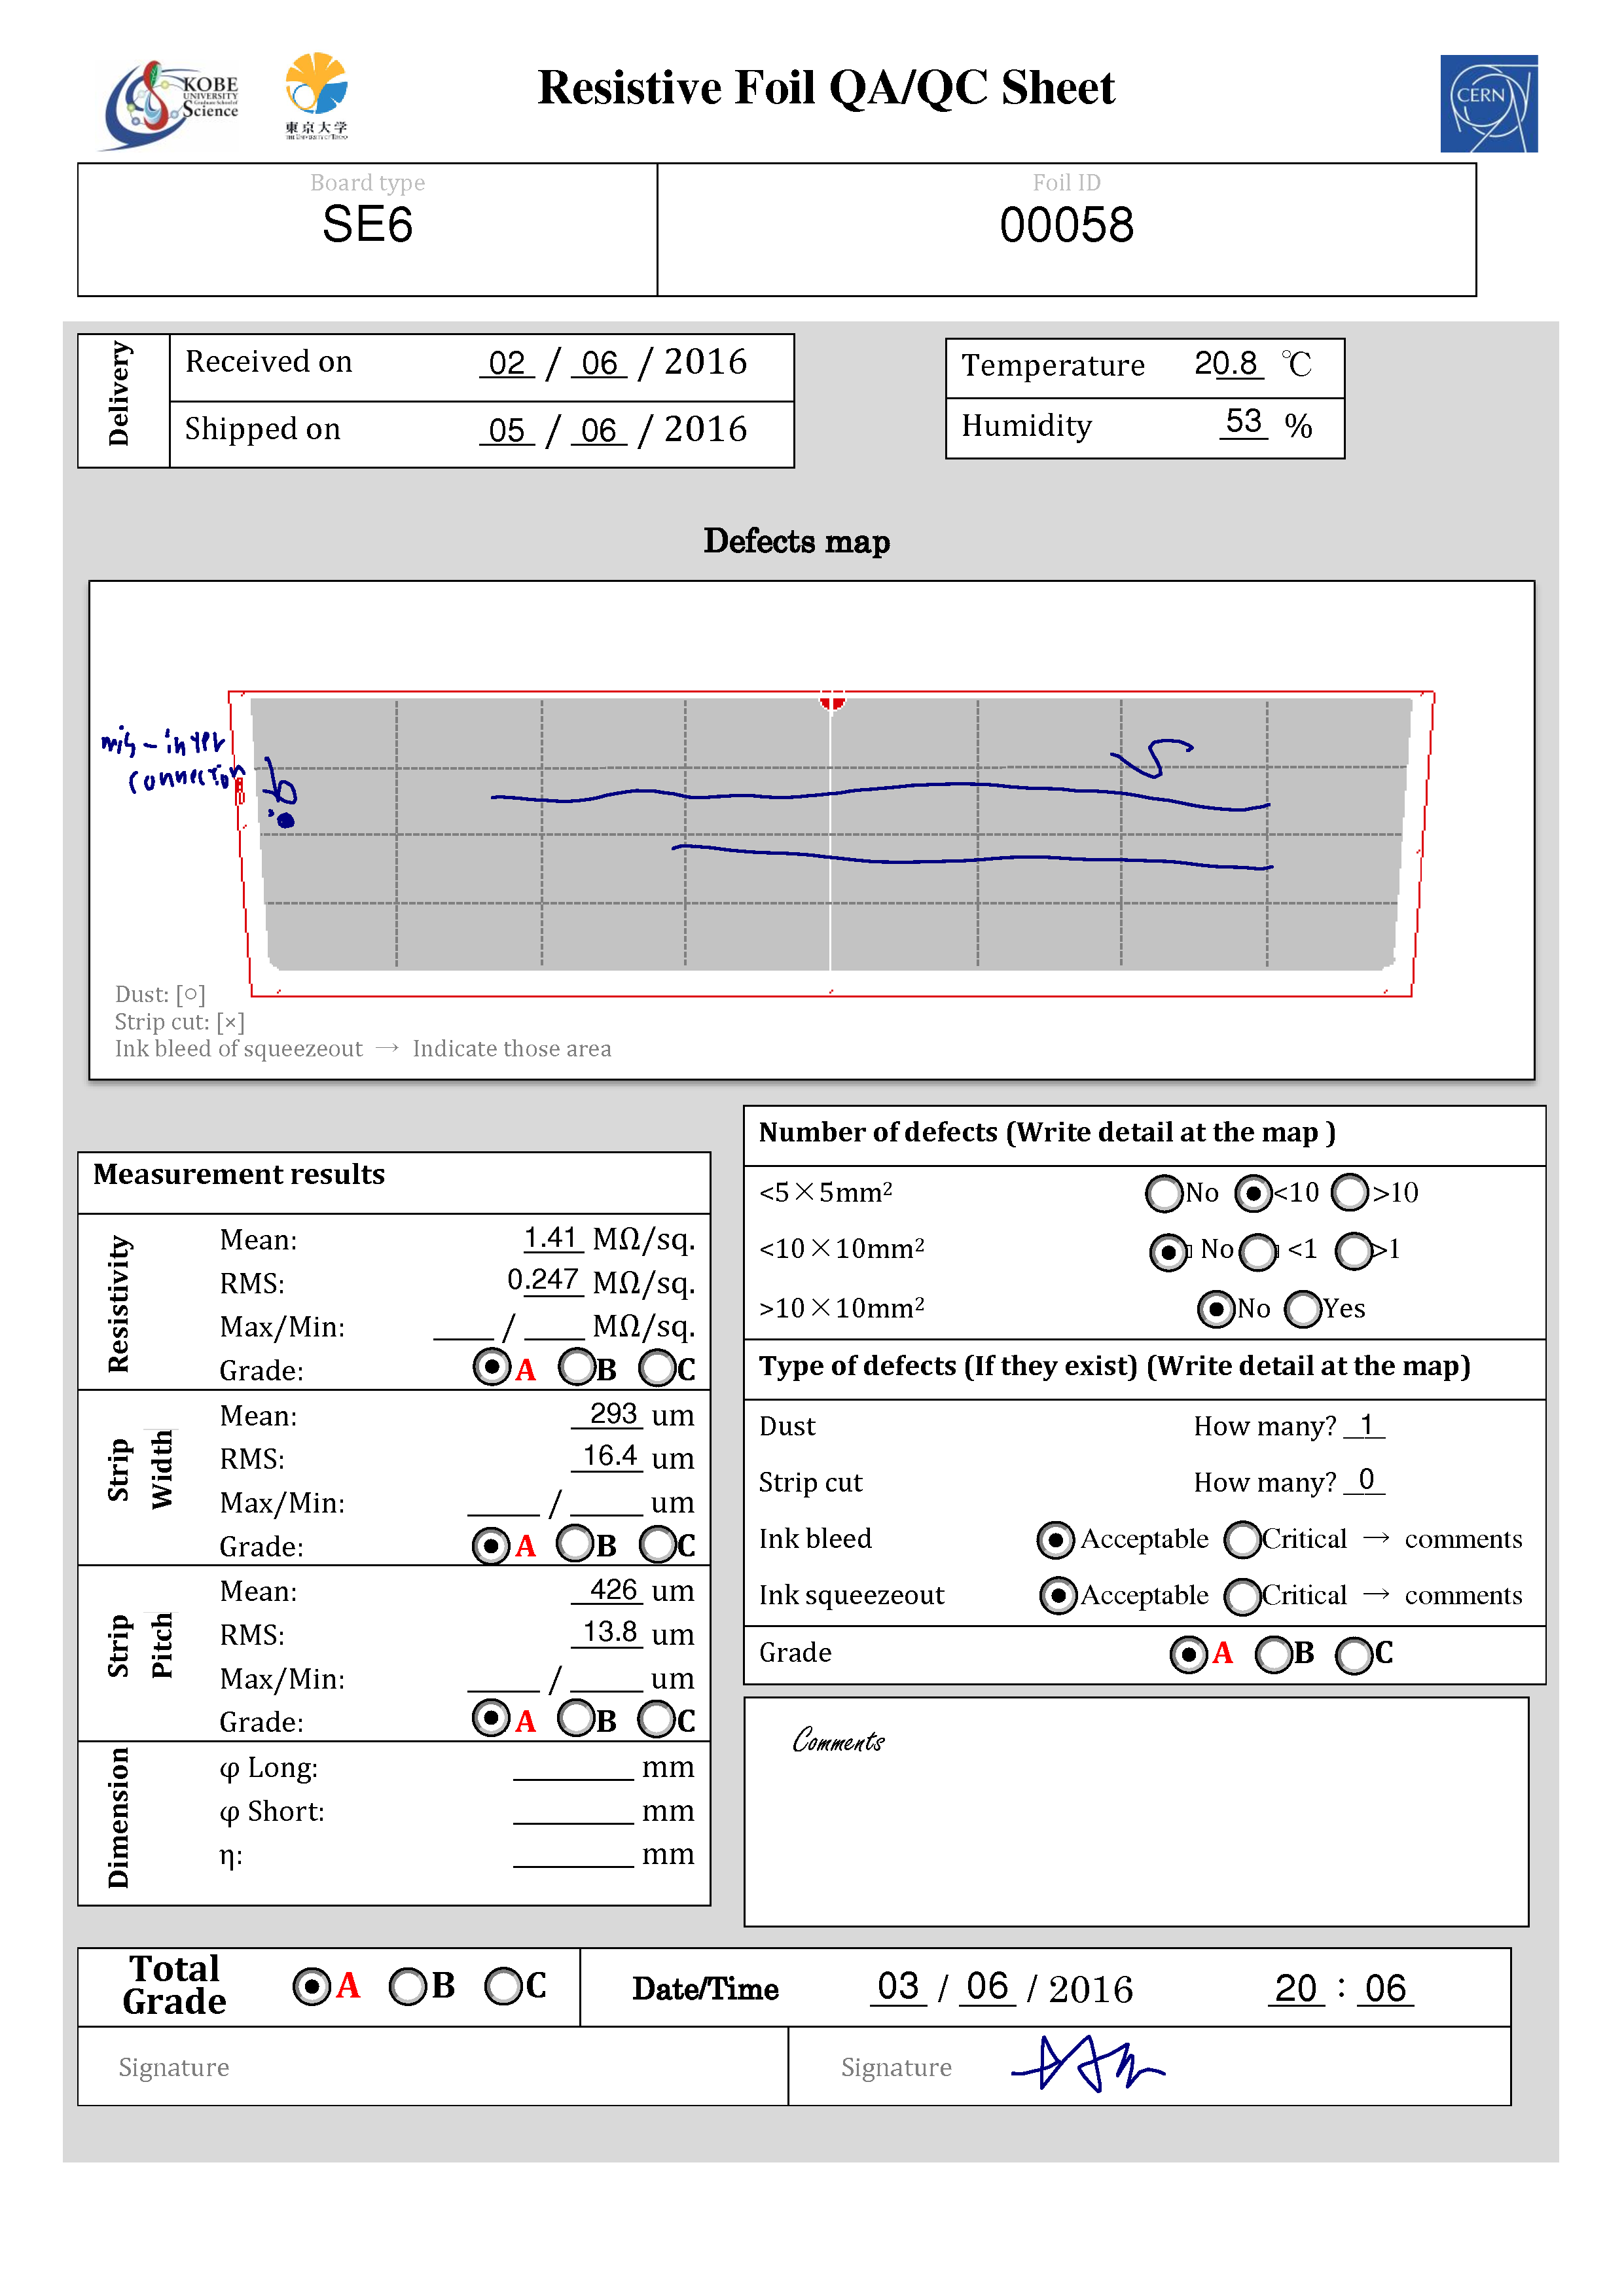Viewport: 1624px width, 2296px height.
Task: Choose >10 for <5×5mm² defects
Action: coord(1350,1192)
